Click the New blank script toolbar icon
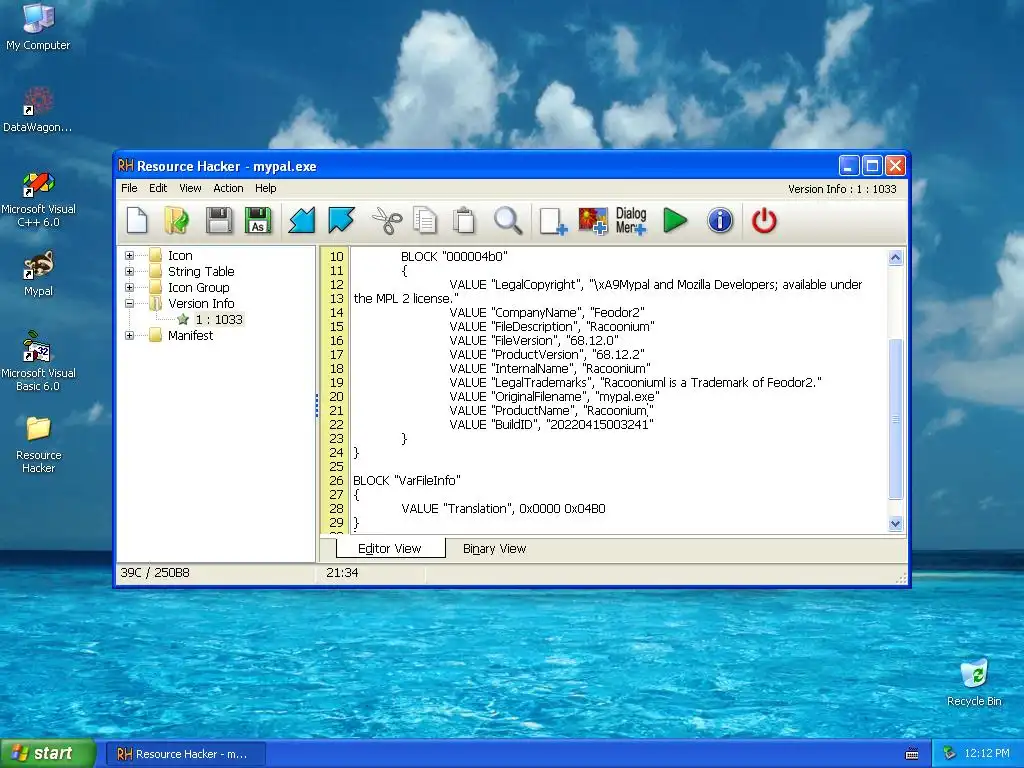 tap(137, 221)
